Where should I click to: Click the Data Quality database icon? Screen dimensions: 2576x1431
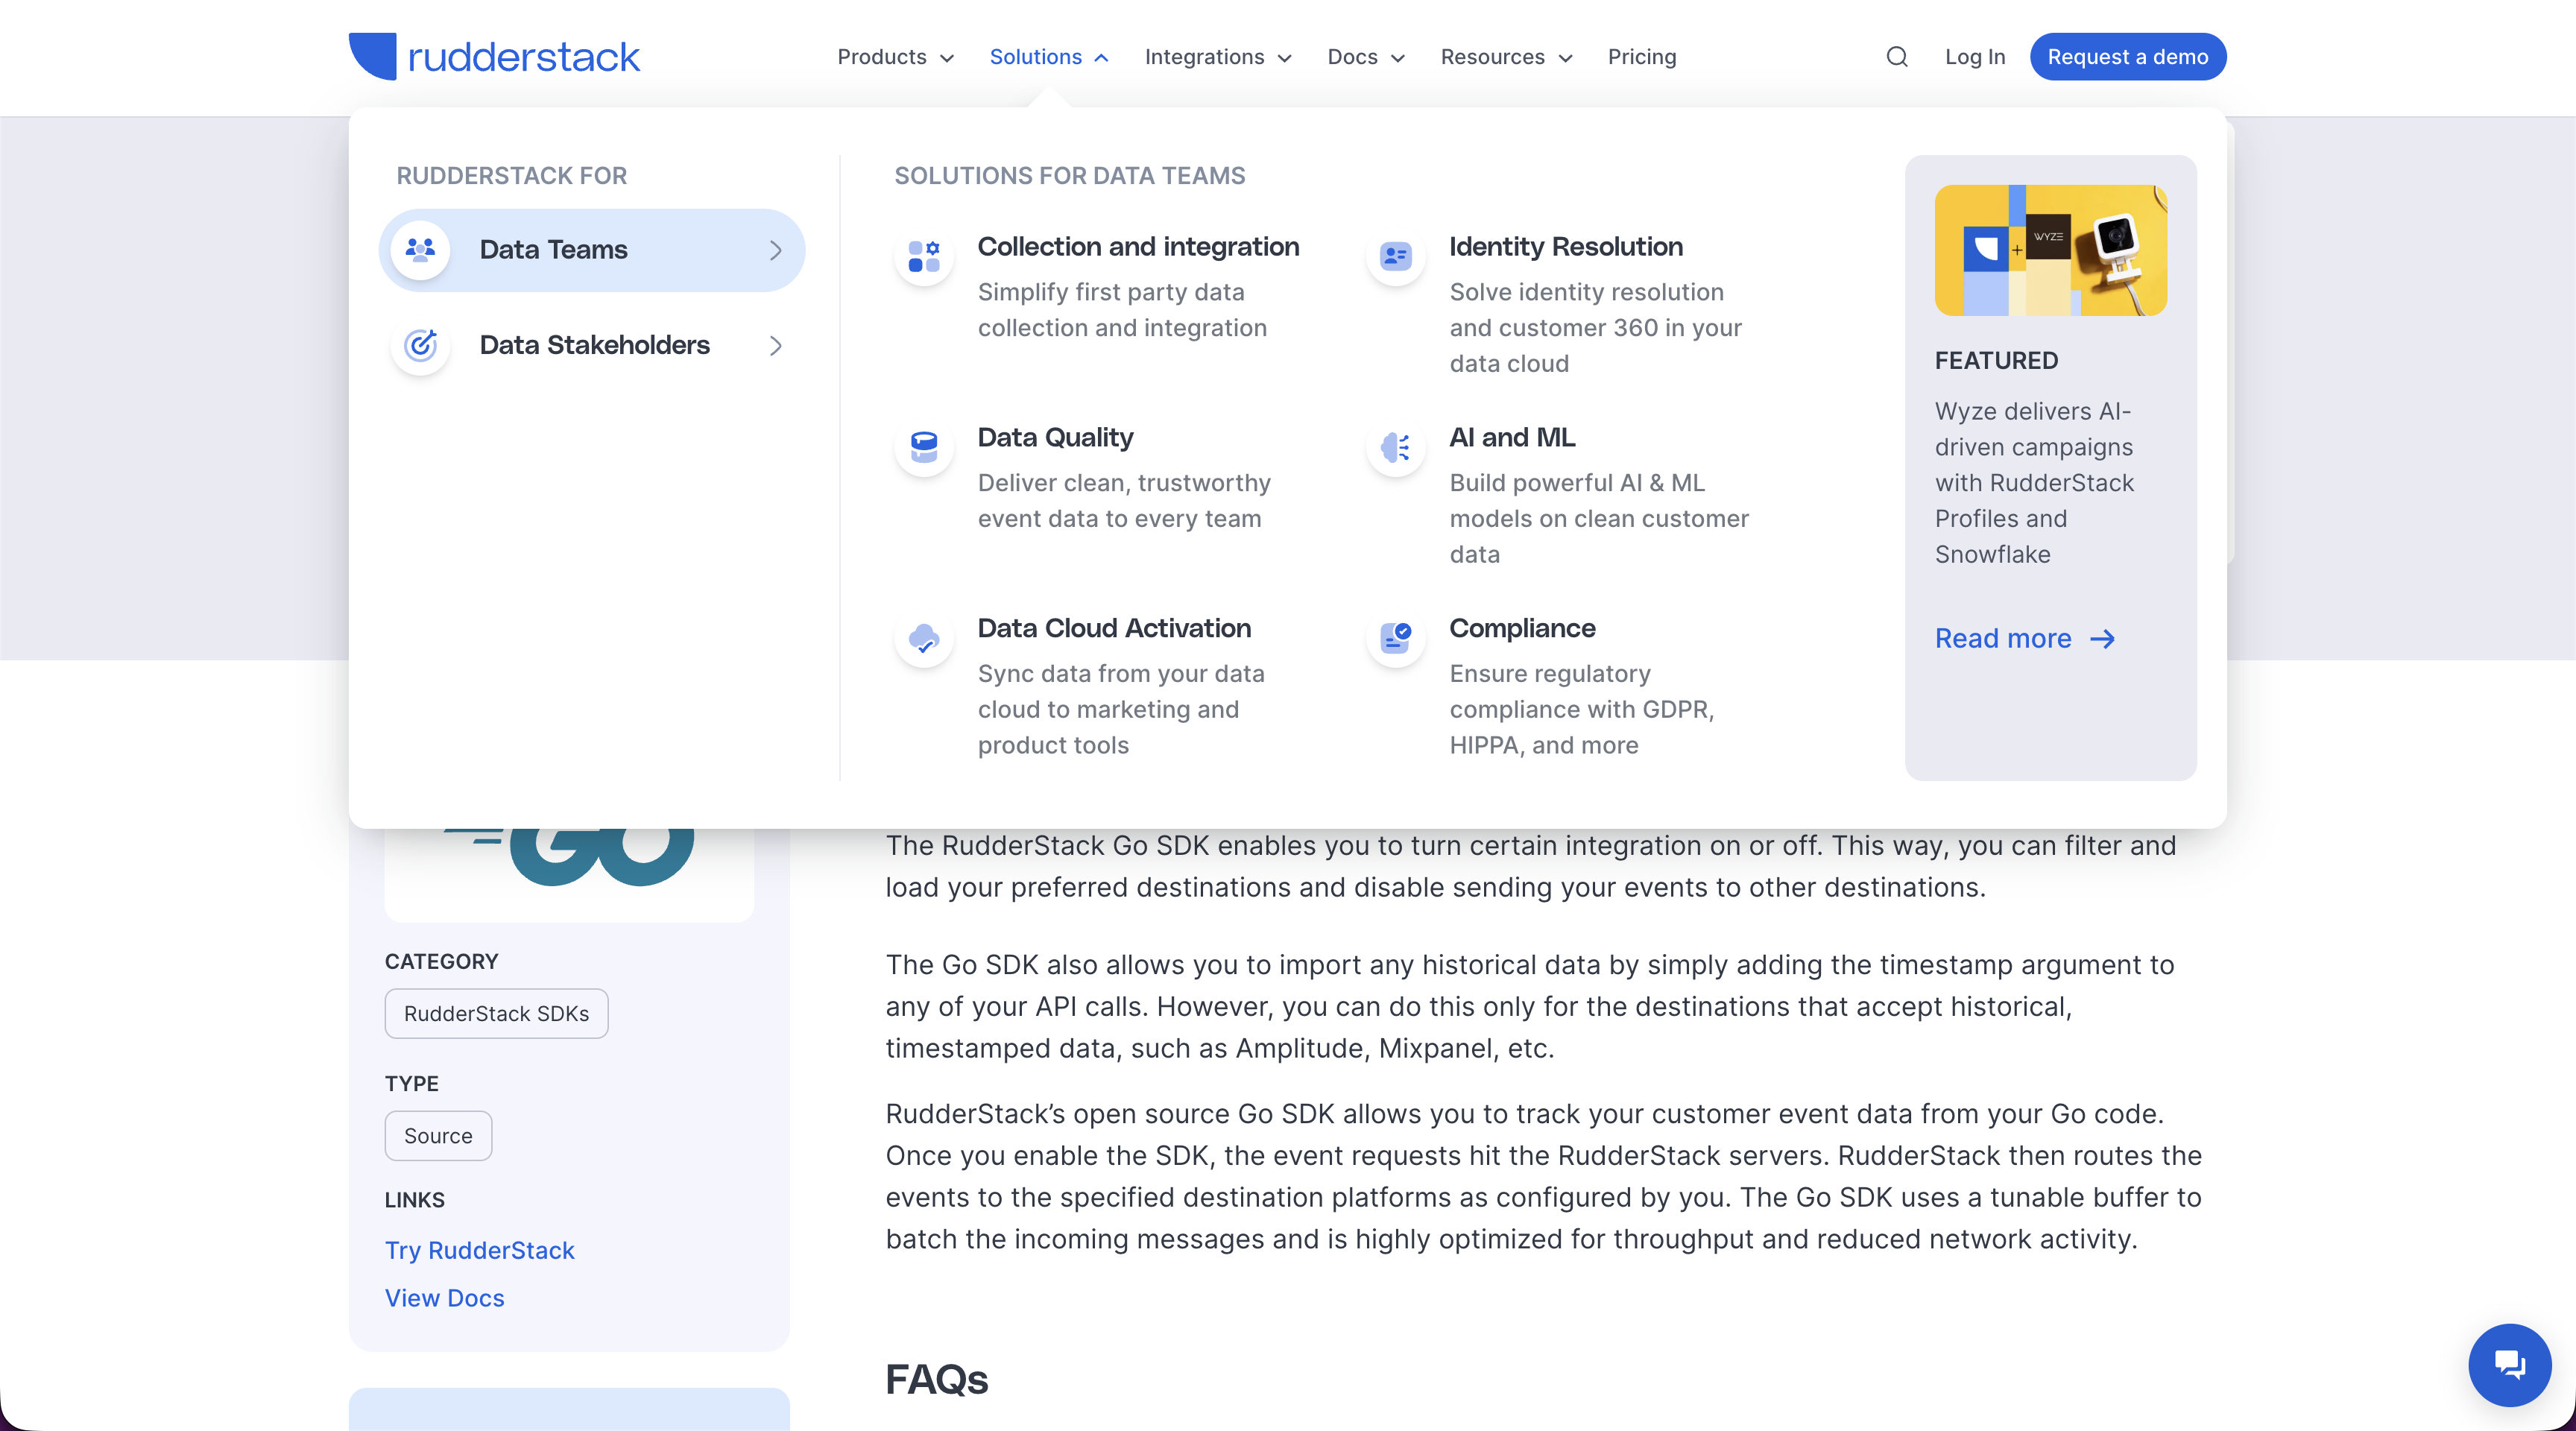(x=923, y=447)
